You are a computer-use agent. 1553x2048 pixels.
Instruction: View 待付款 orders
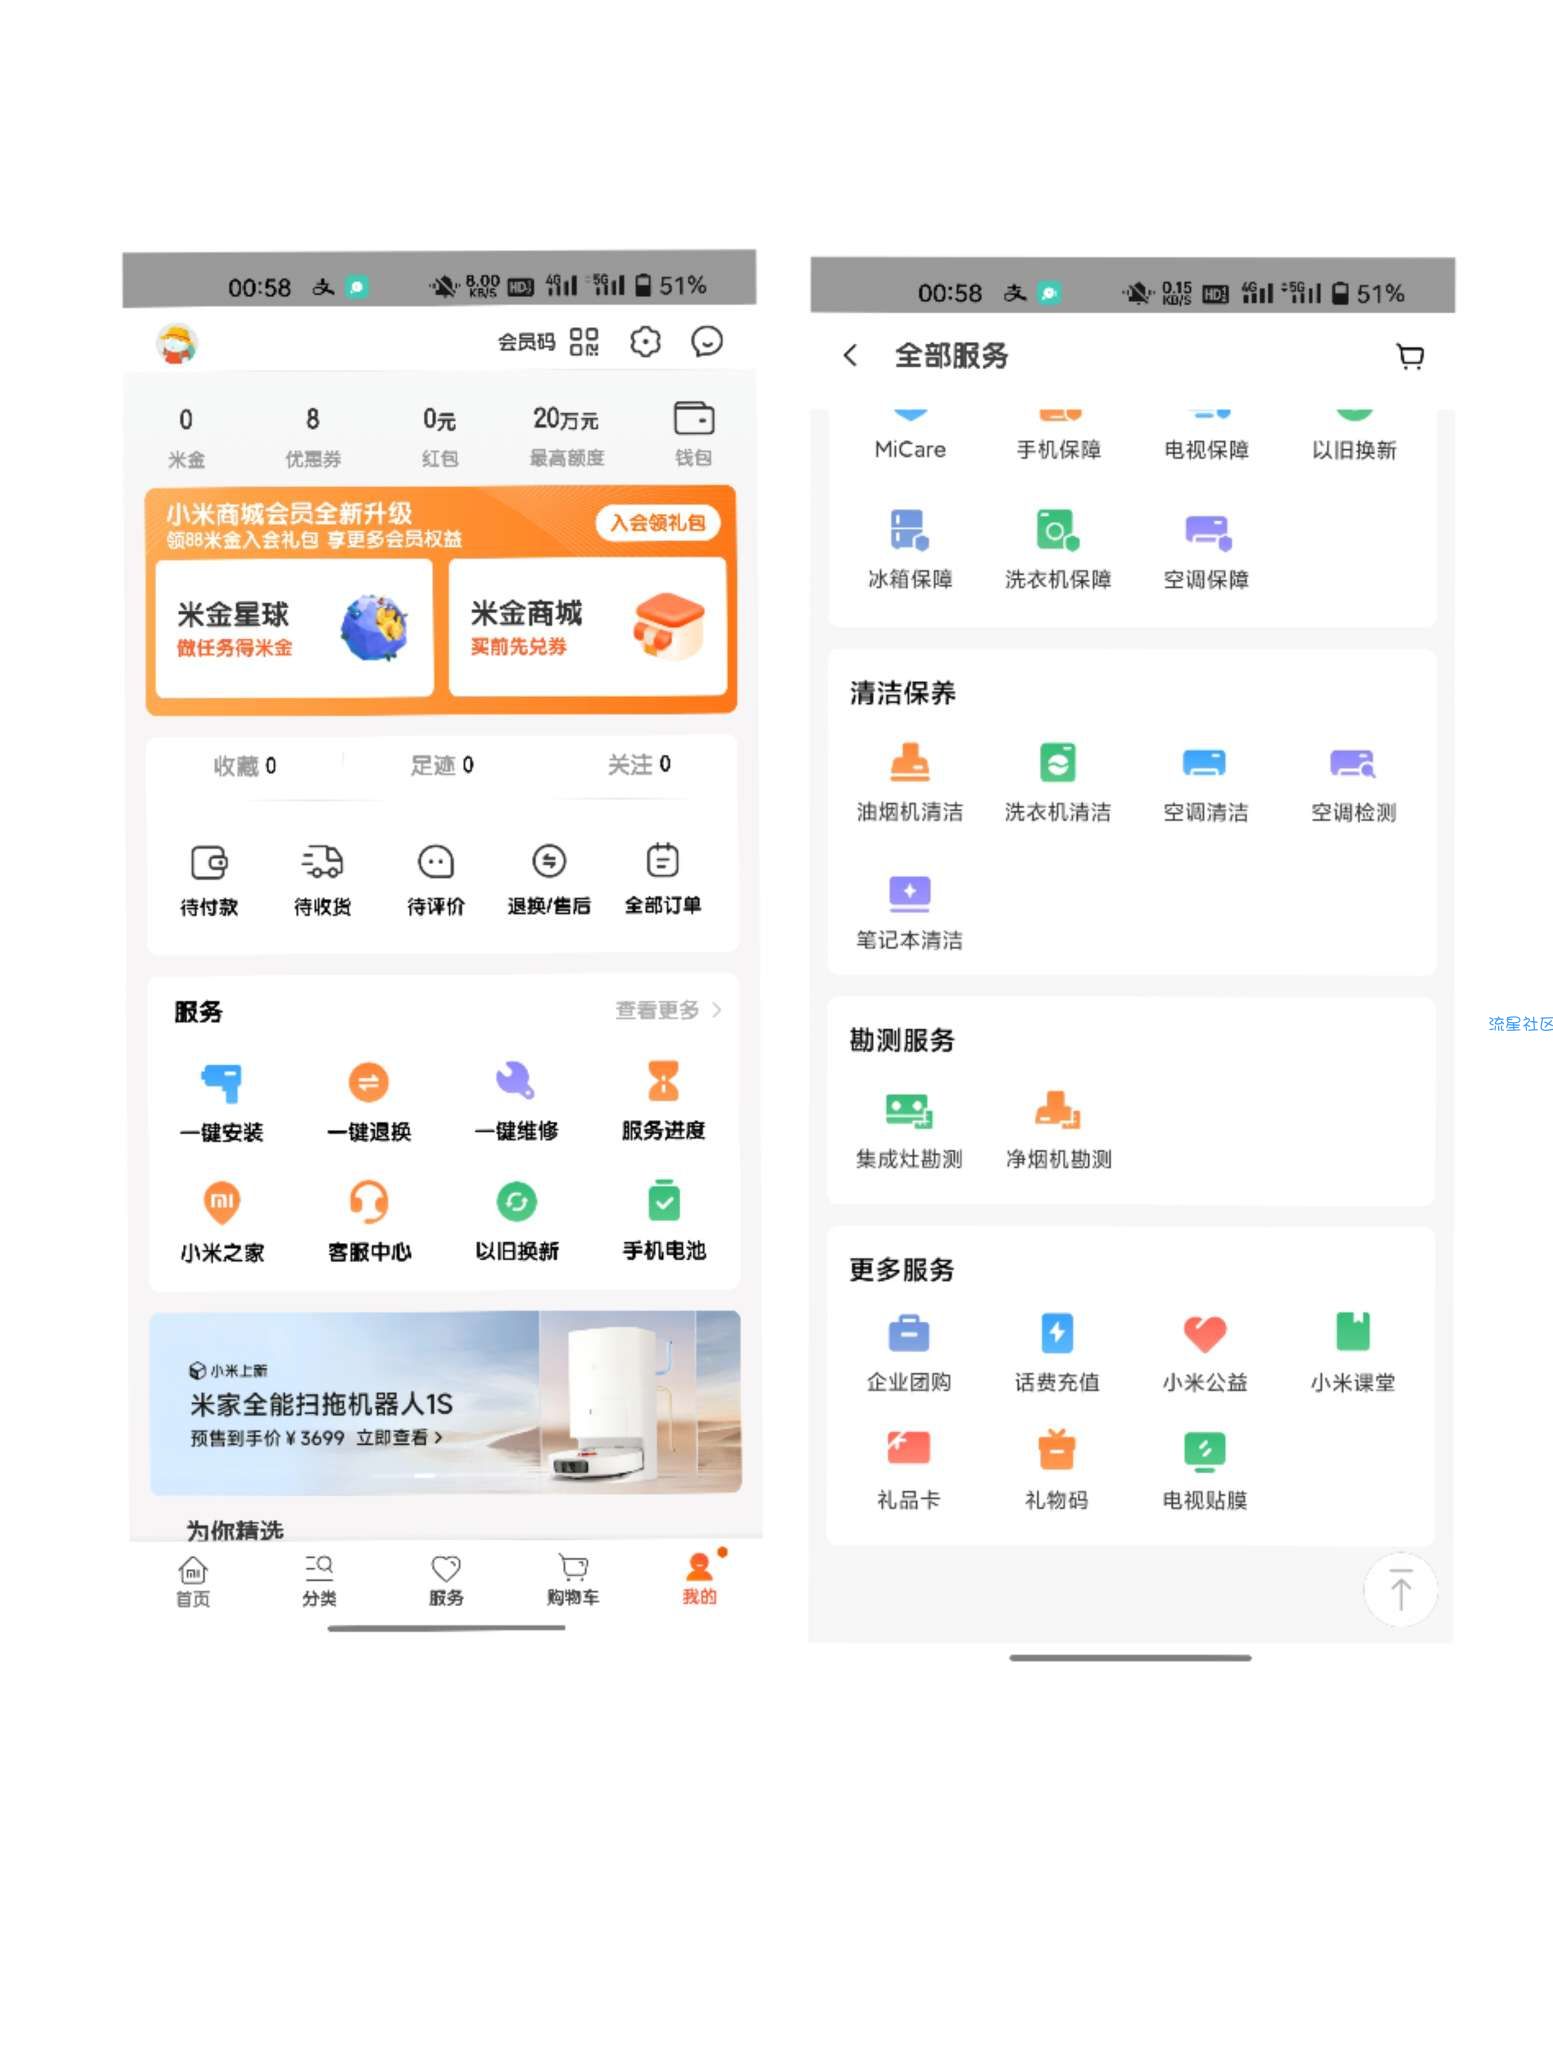[x=209, y=880]
